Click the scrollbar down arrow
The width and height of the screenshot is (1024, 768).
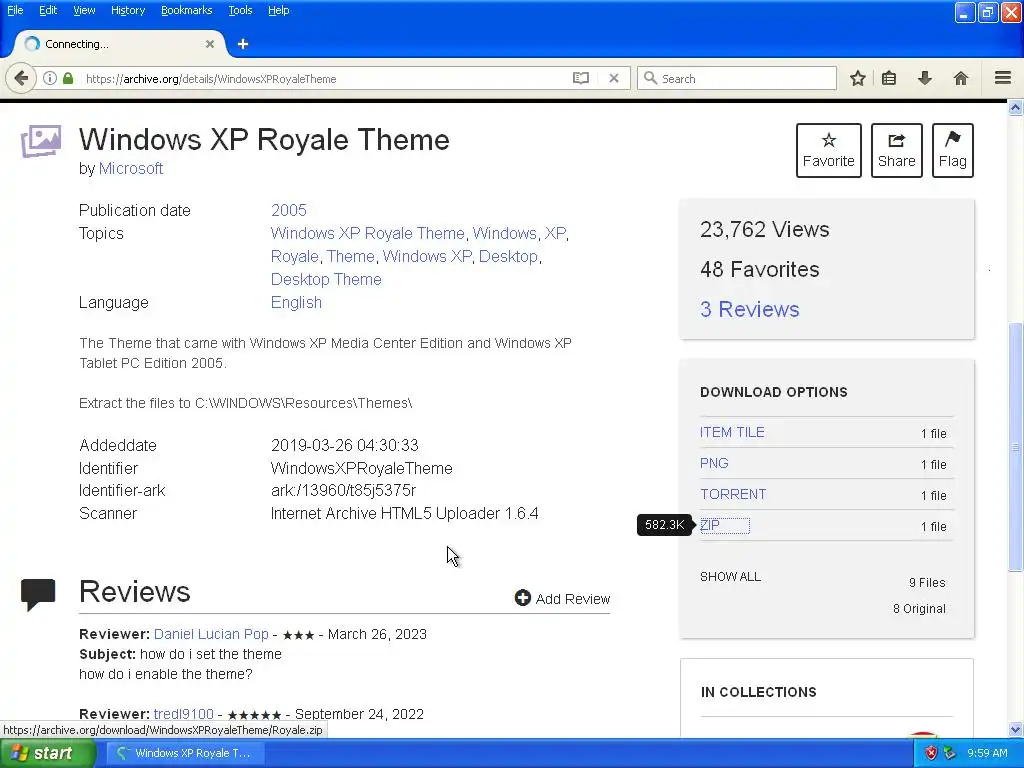[x=1015, y=729]
